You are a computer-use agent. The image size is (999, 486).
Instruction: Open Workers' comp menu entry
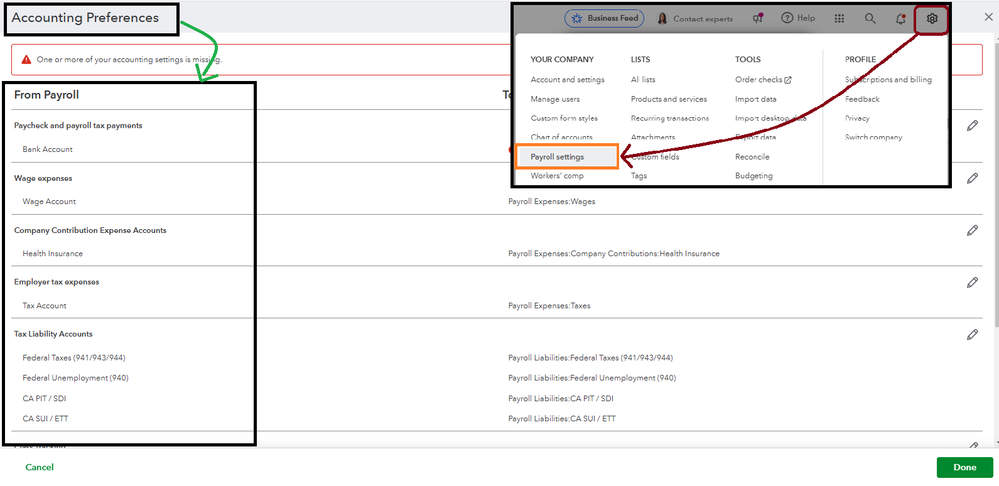(x=557, y=176)
